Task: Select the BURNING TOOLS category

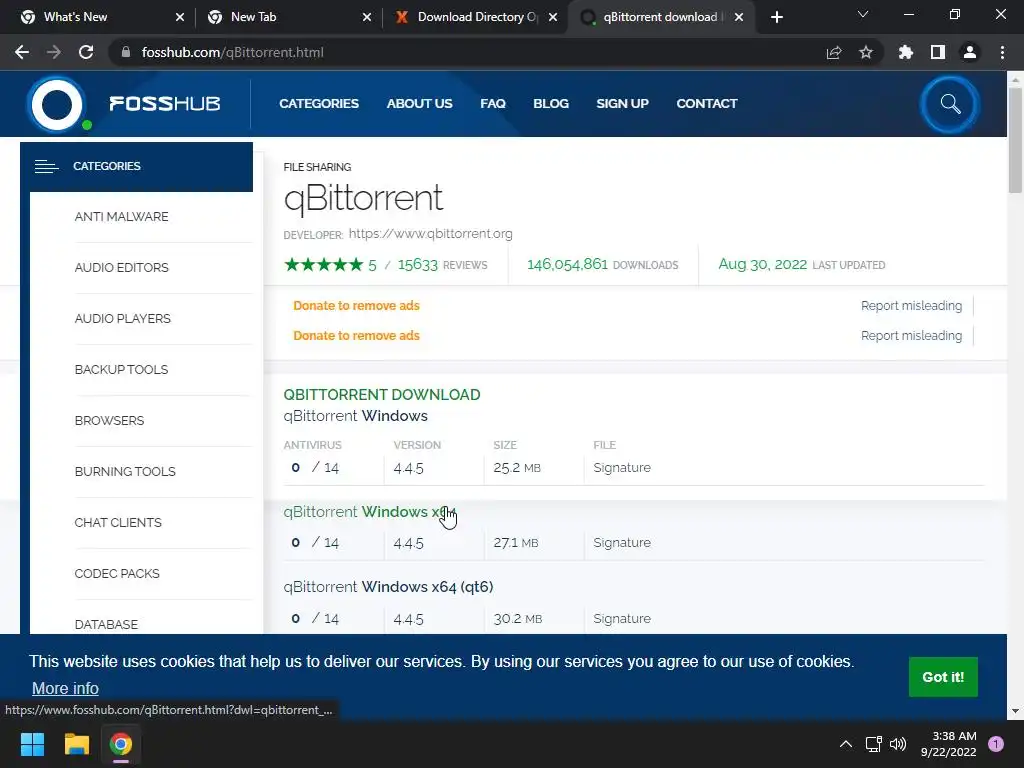Action: [x=125, y=472]
